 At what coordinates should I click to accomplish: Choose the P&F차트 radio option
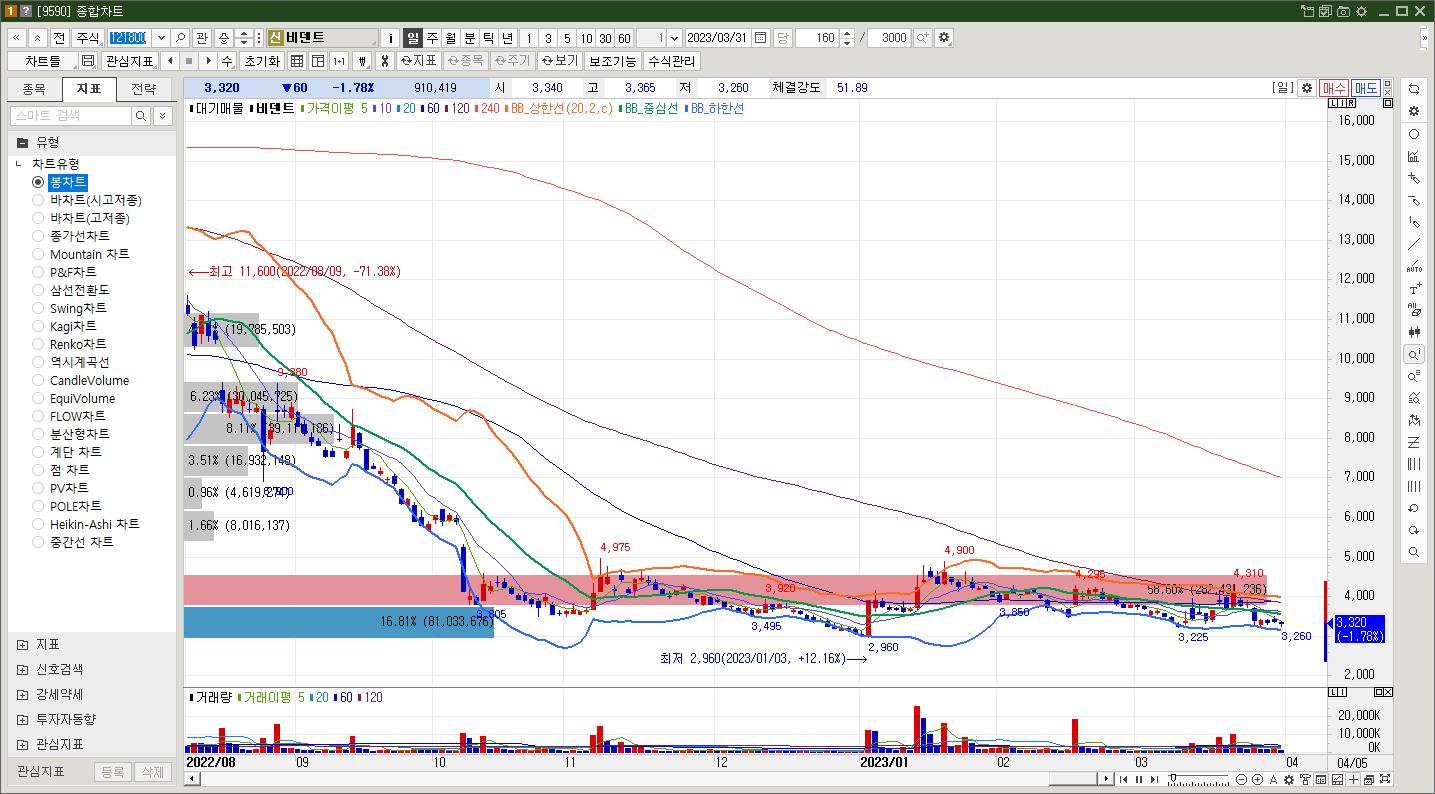tap(38, 272)
